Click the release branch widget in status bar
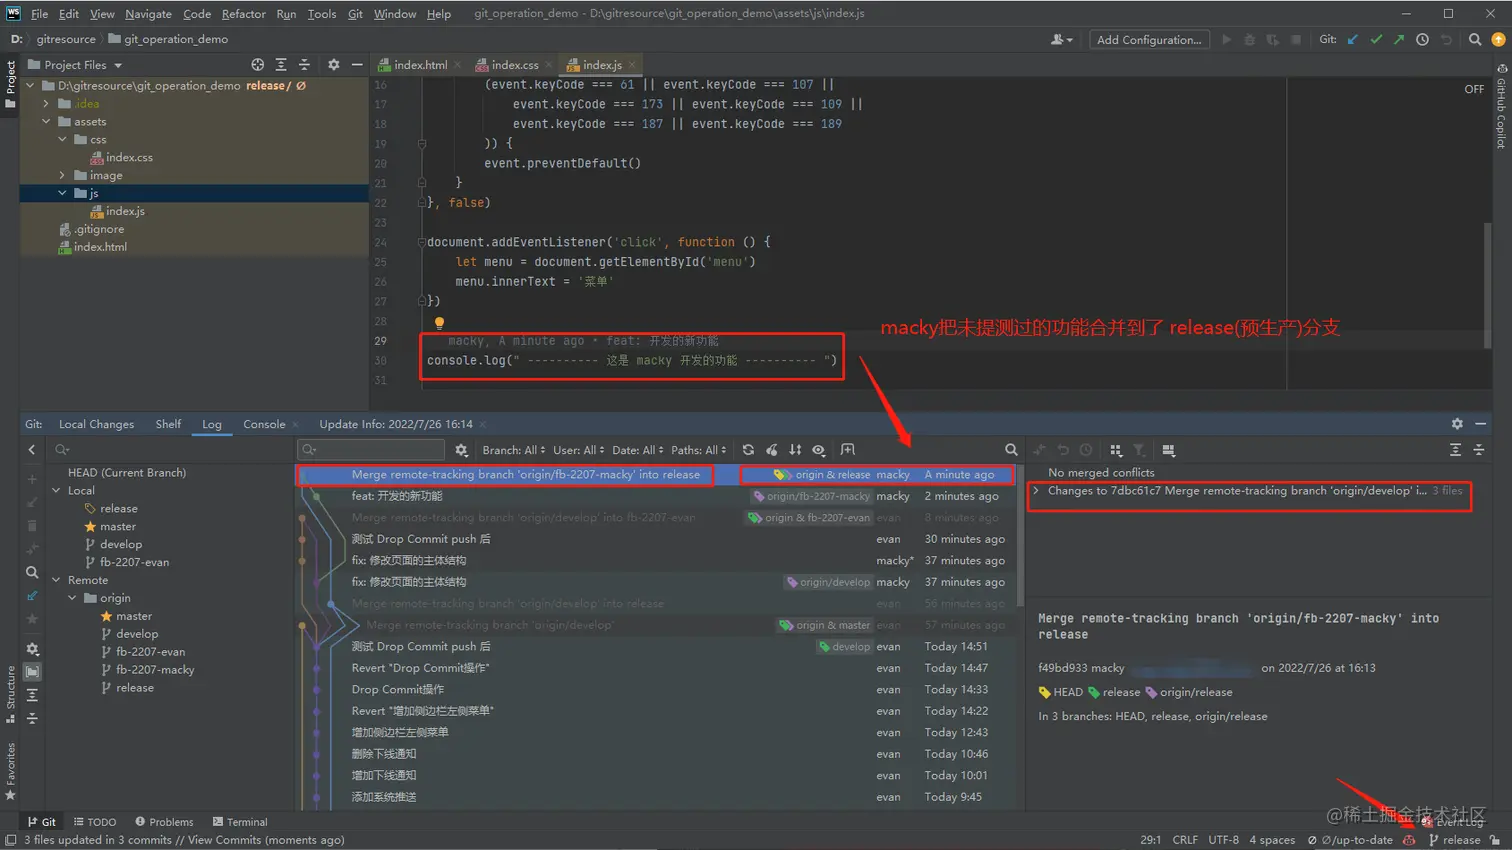Image resolution: width=1512 pixels, height=850 pixels. pos(1455,840)
